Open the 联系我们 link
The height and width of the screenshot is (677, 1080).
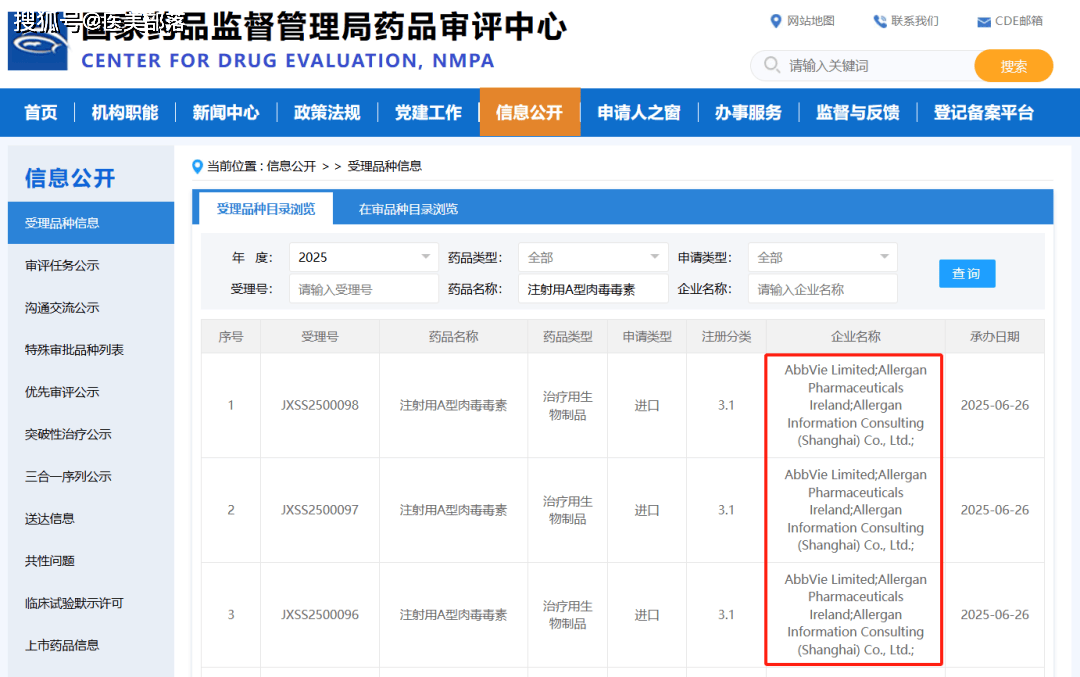pyautogui.click(x=915, y=21)
